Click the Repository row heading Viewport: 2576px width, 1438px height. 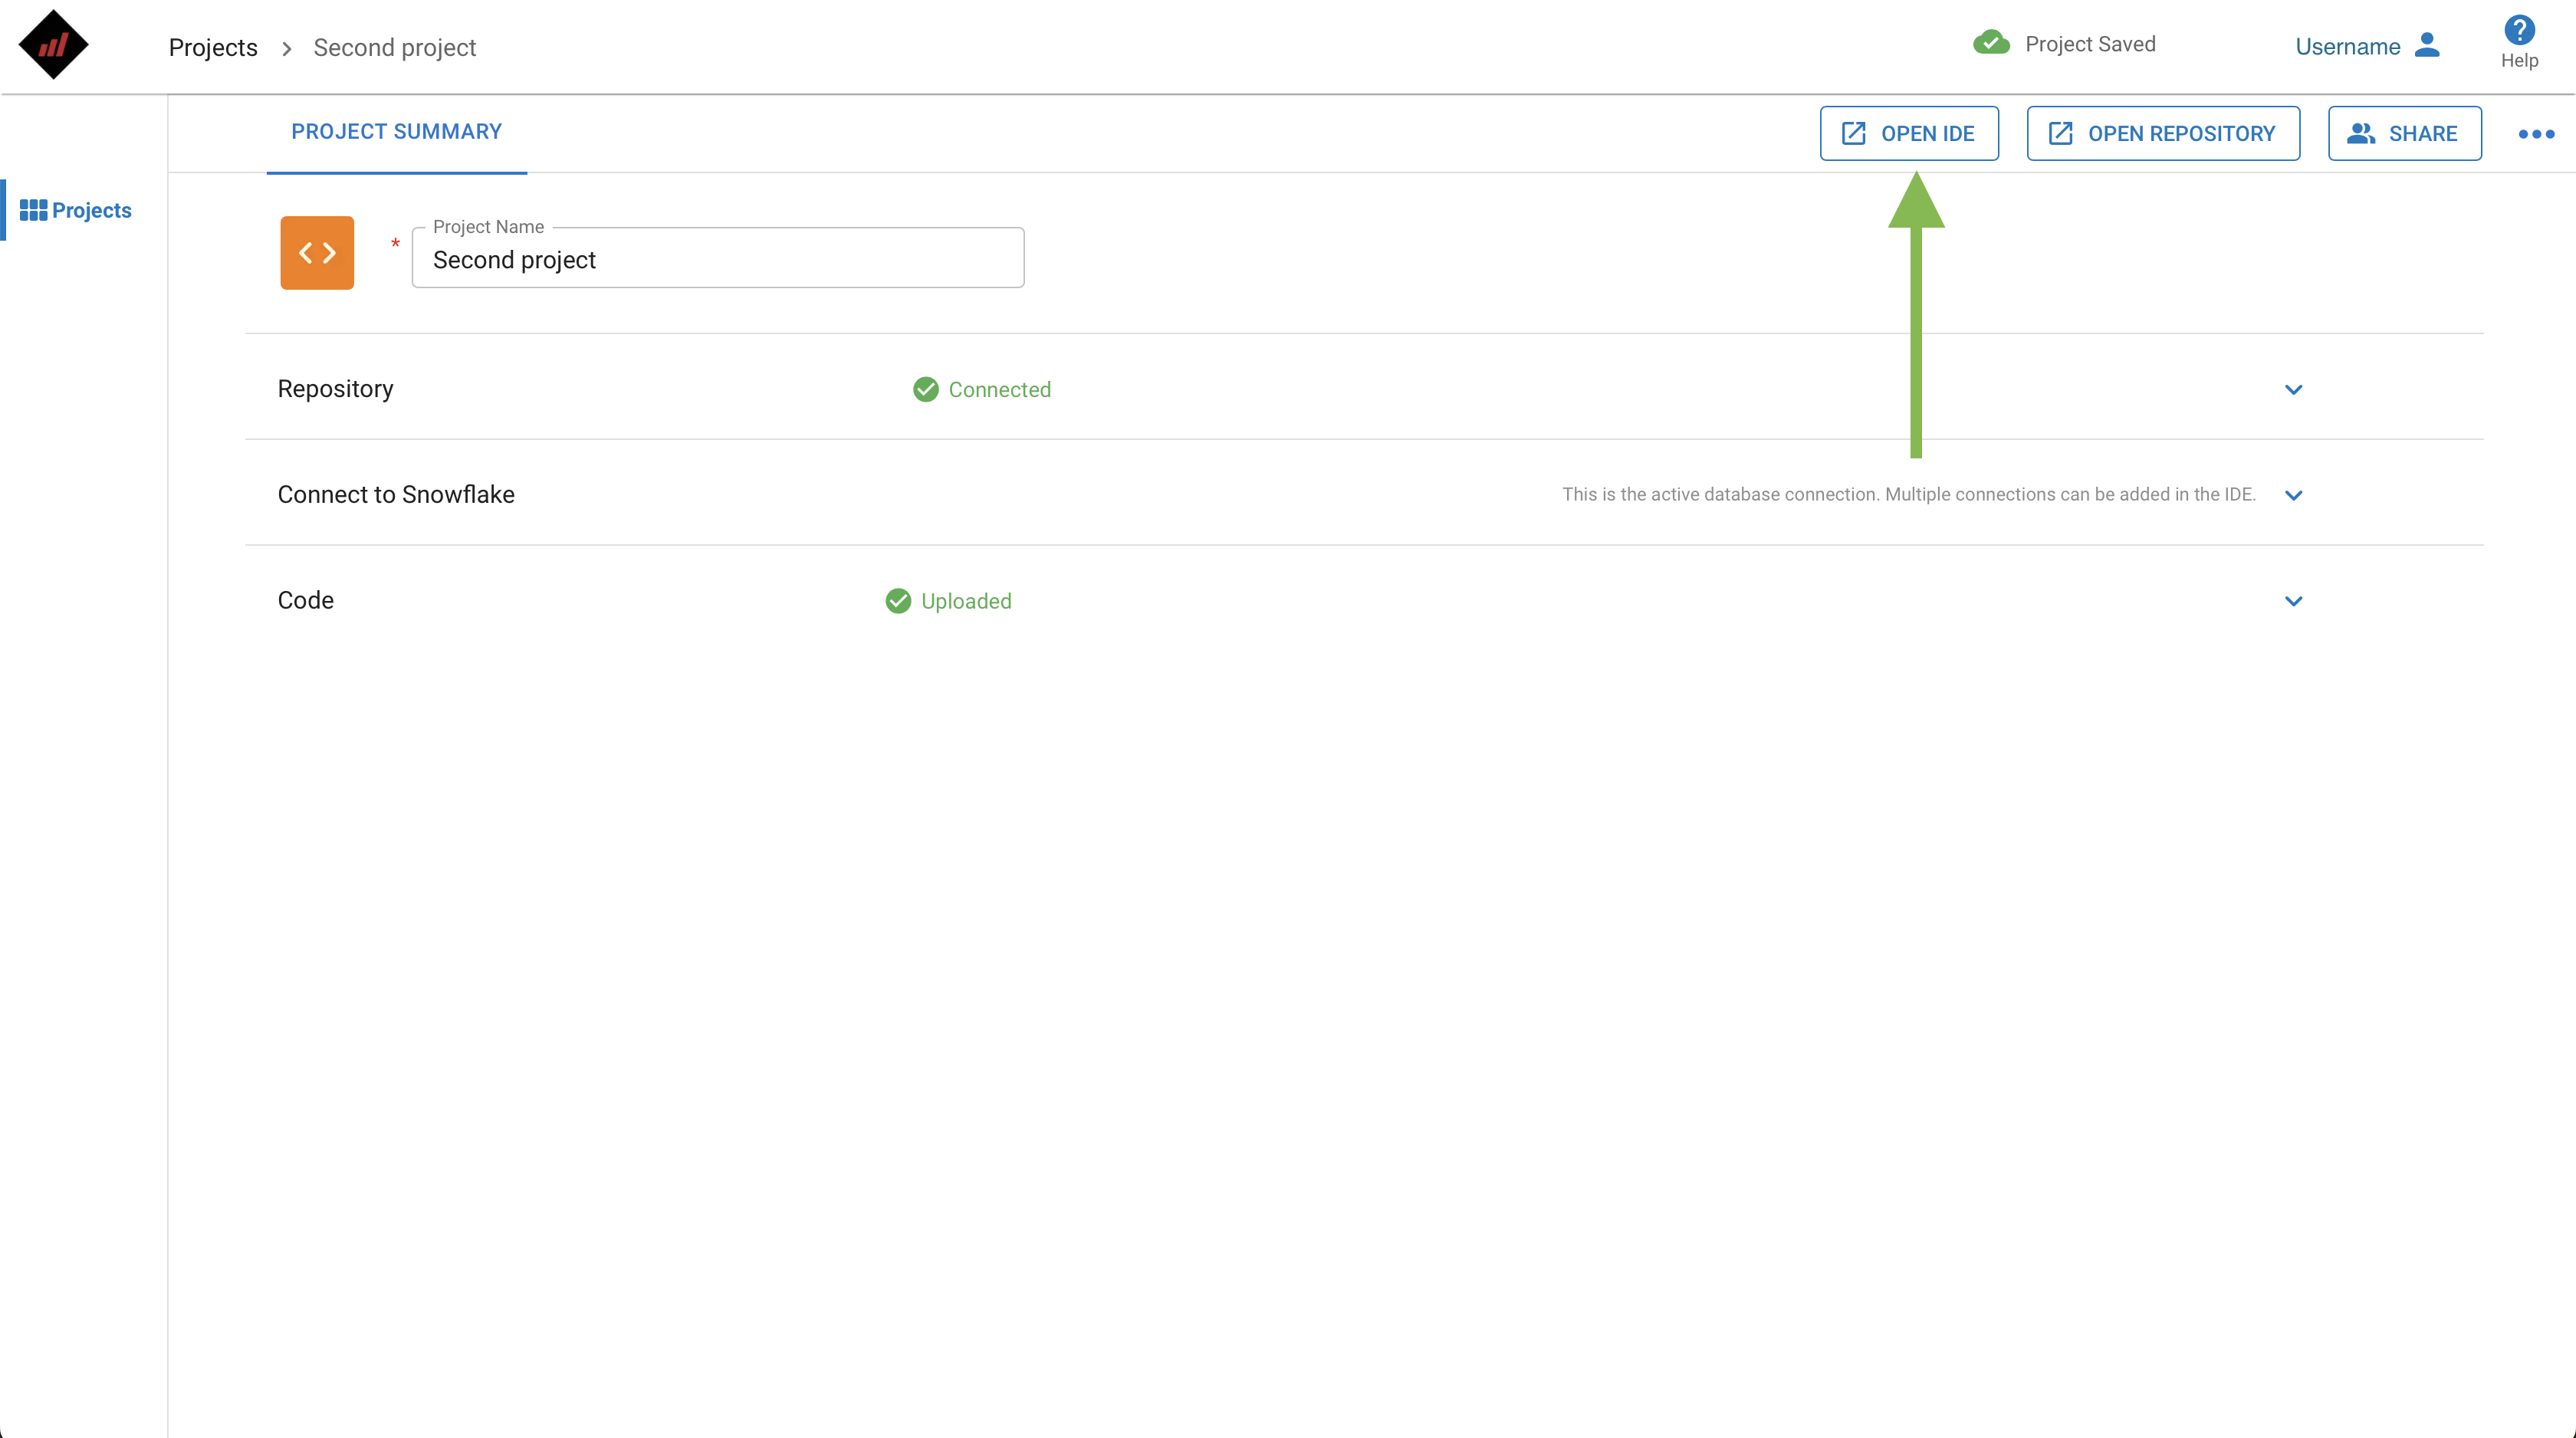(x=335, y=388)
